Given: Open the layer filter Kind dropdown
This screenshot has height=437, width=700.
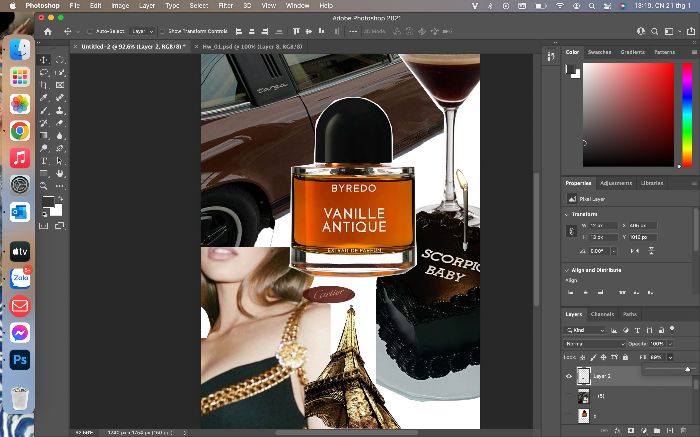Looking at the screenshot, I should pyautogui.click(x=585, y=330).
